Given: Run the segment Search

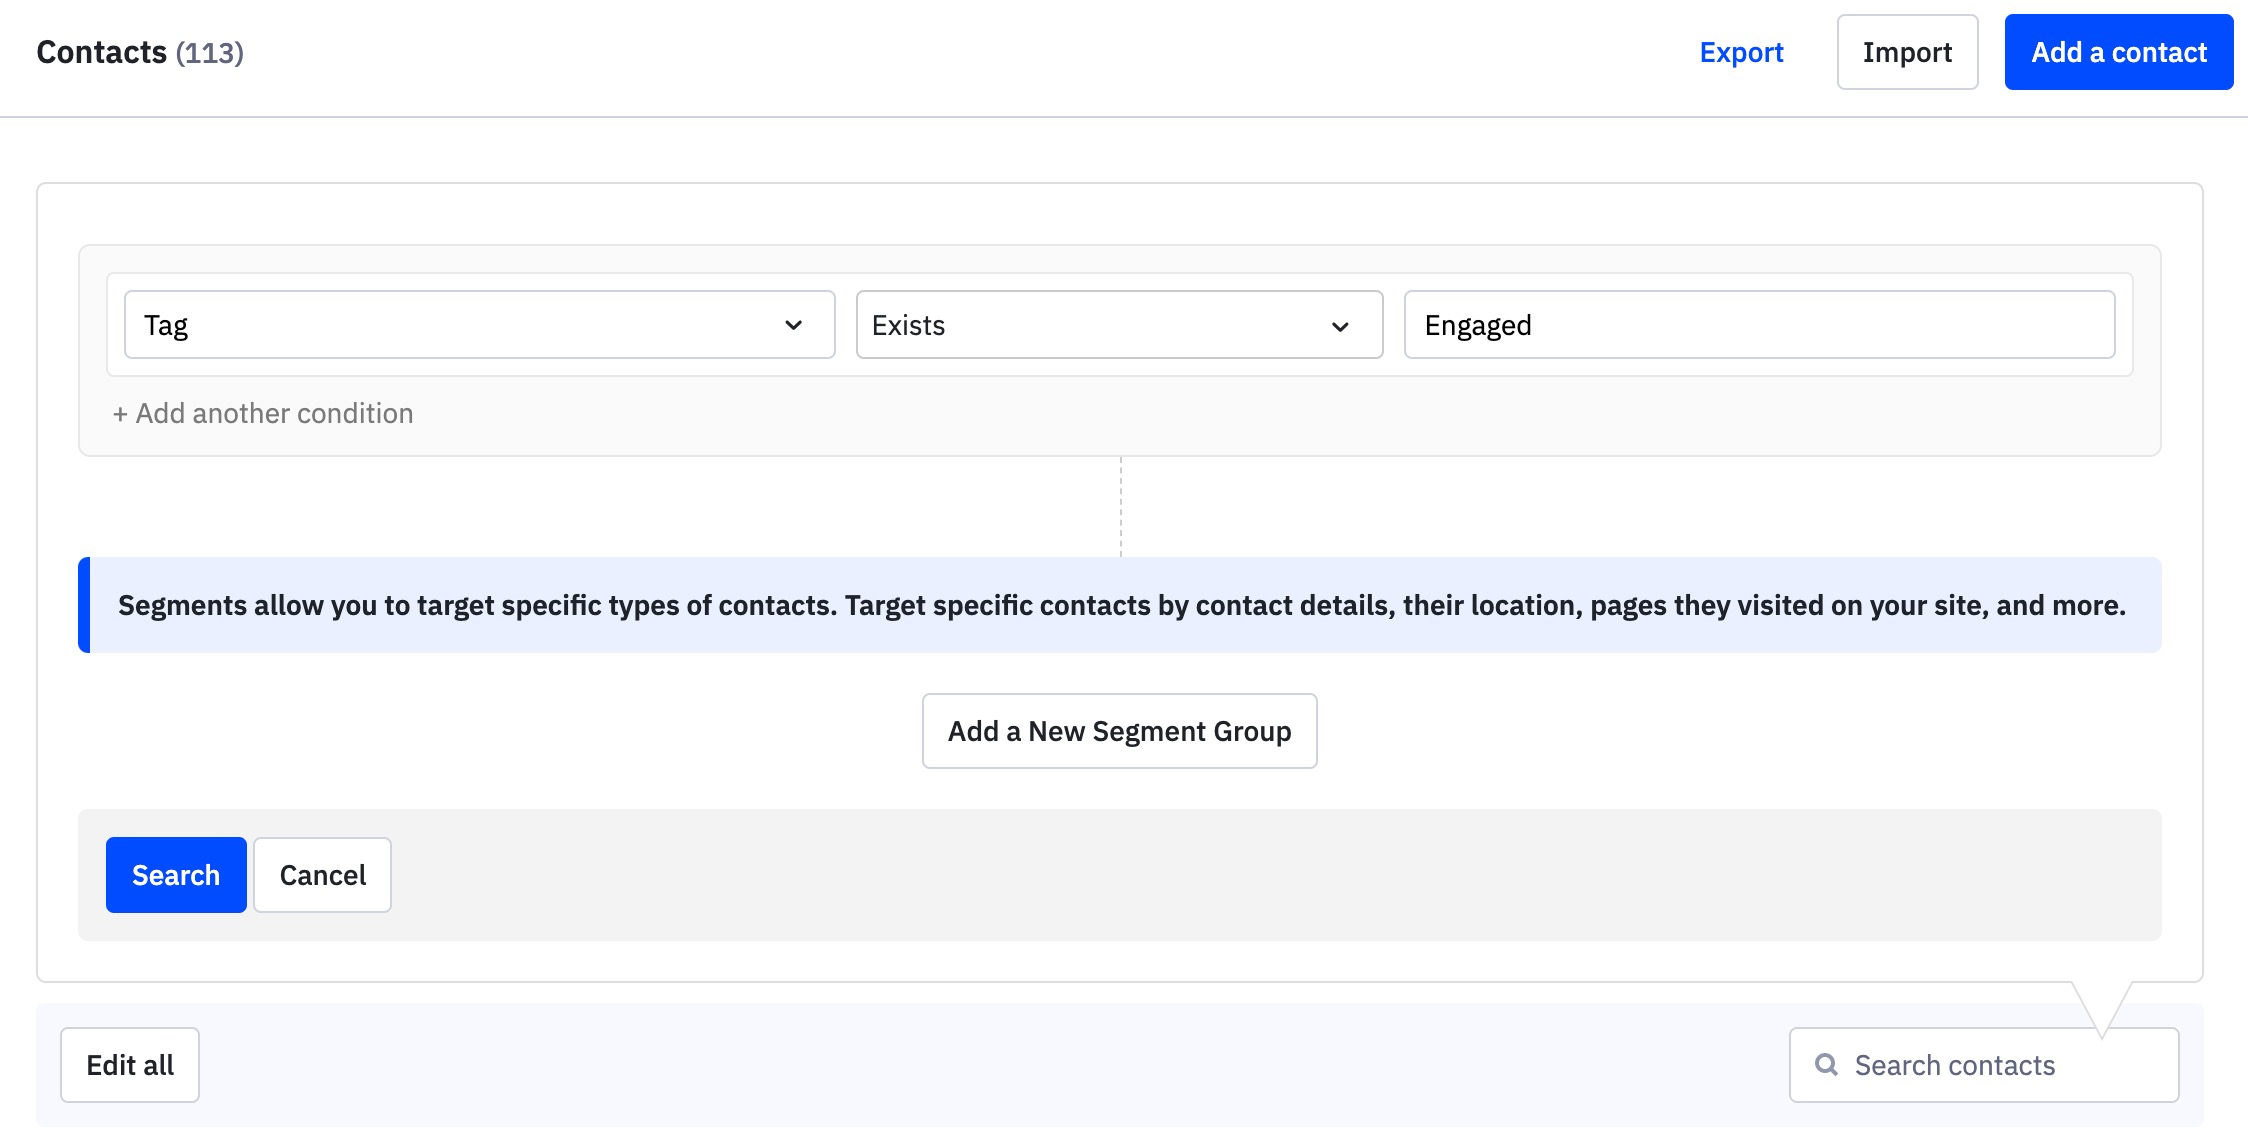Looking at the screenshot, I should 175,875.
